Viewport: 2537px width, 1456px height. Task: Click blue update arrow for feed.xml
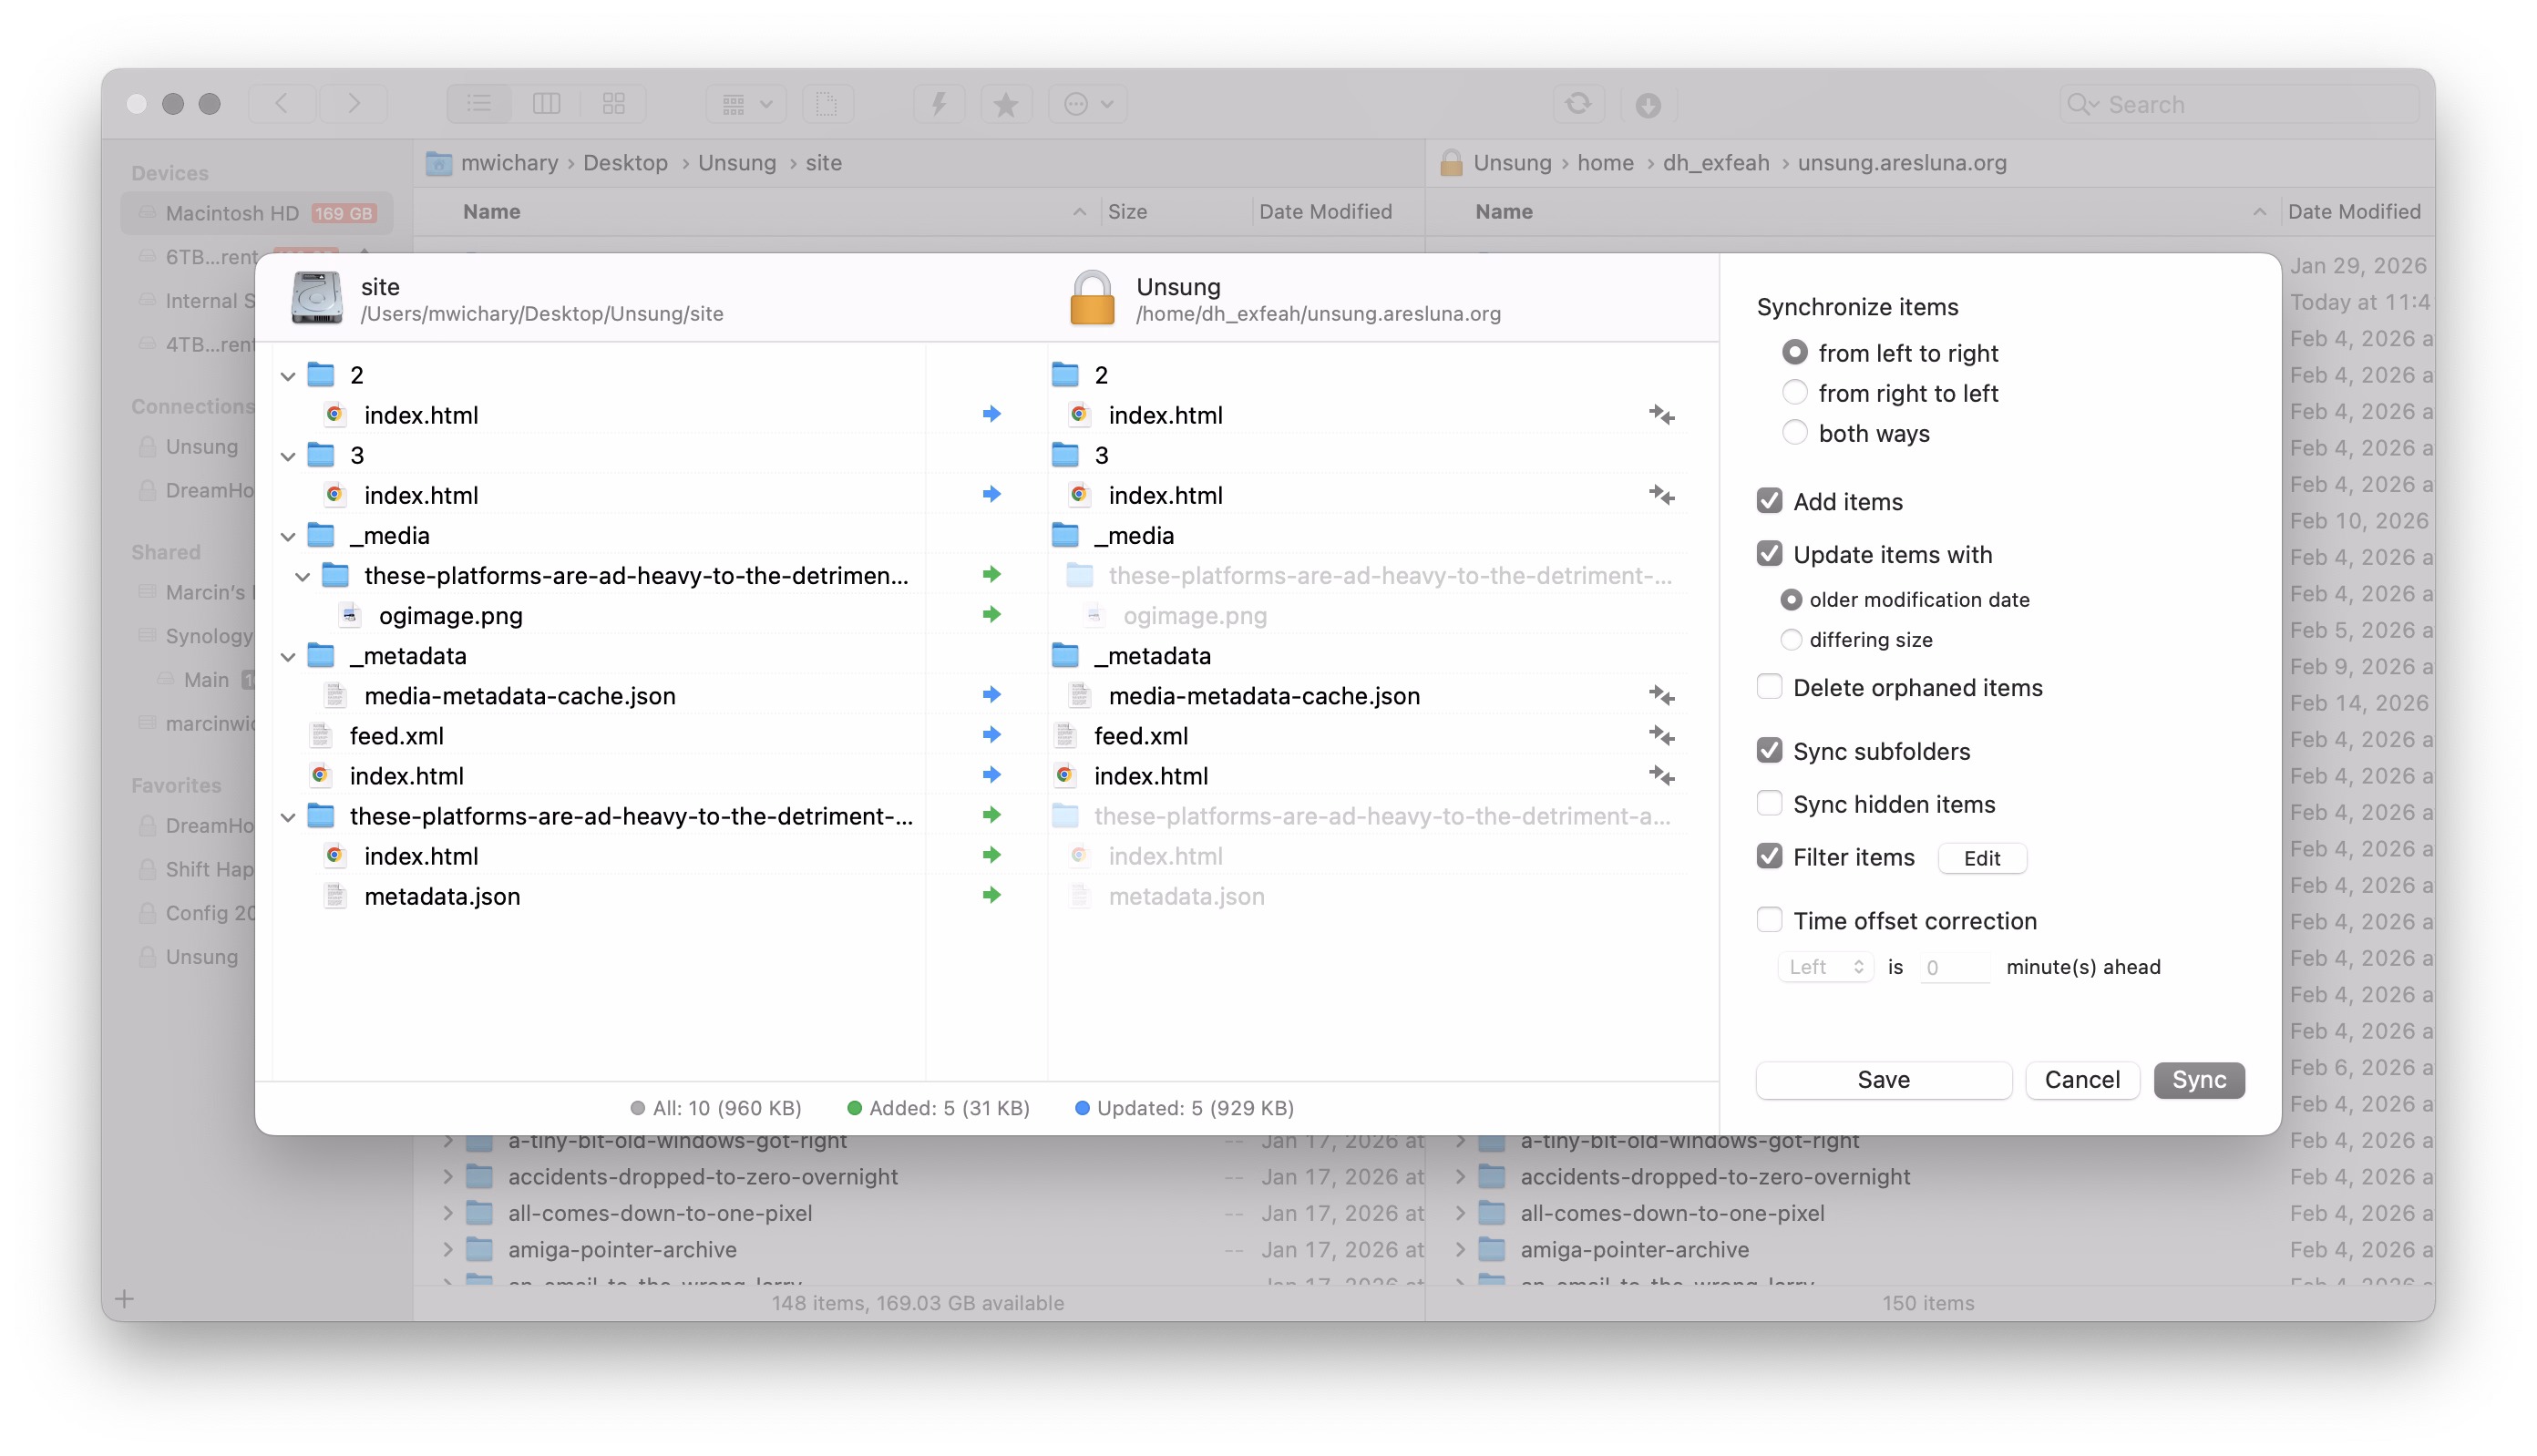pyautogui.click(x=991, y=735)
